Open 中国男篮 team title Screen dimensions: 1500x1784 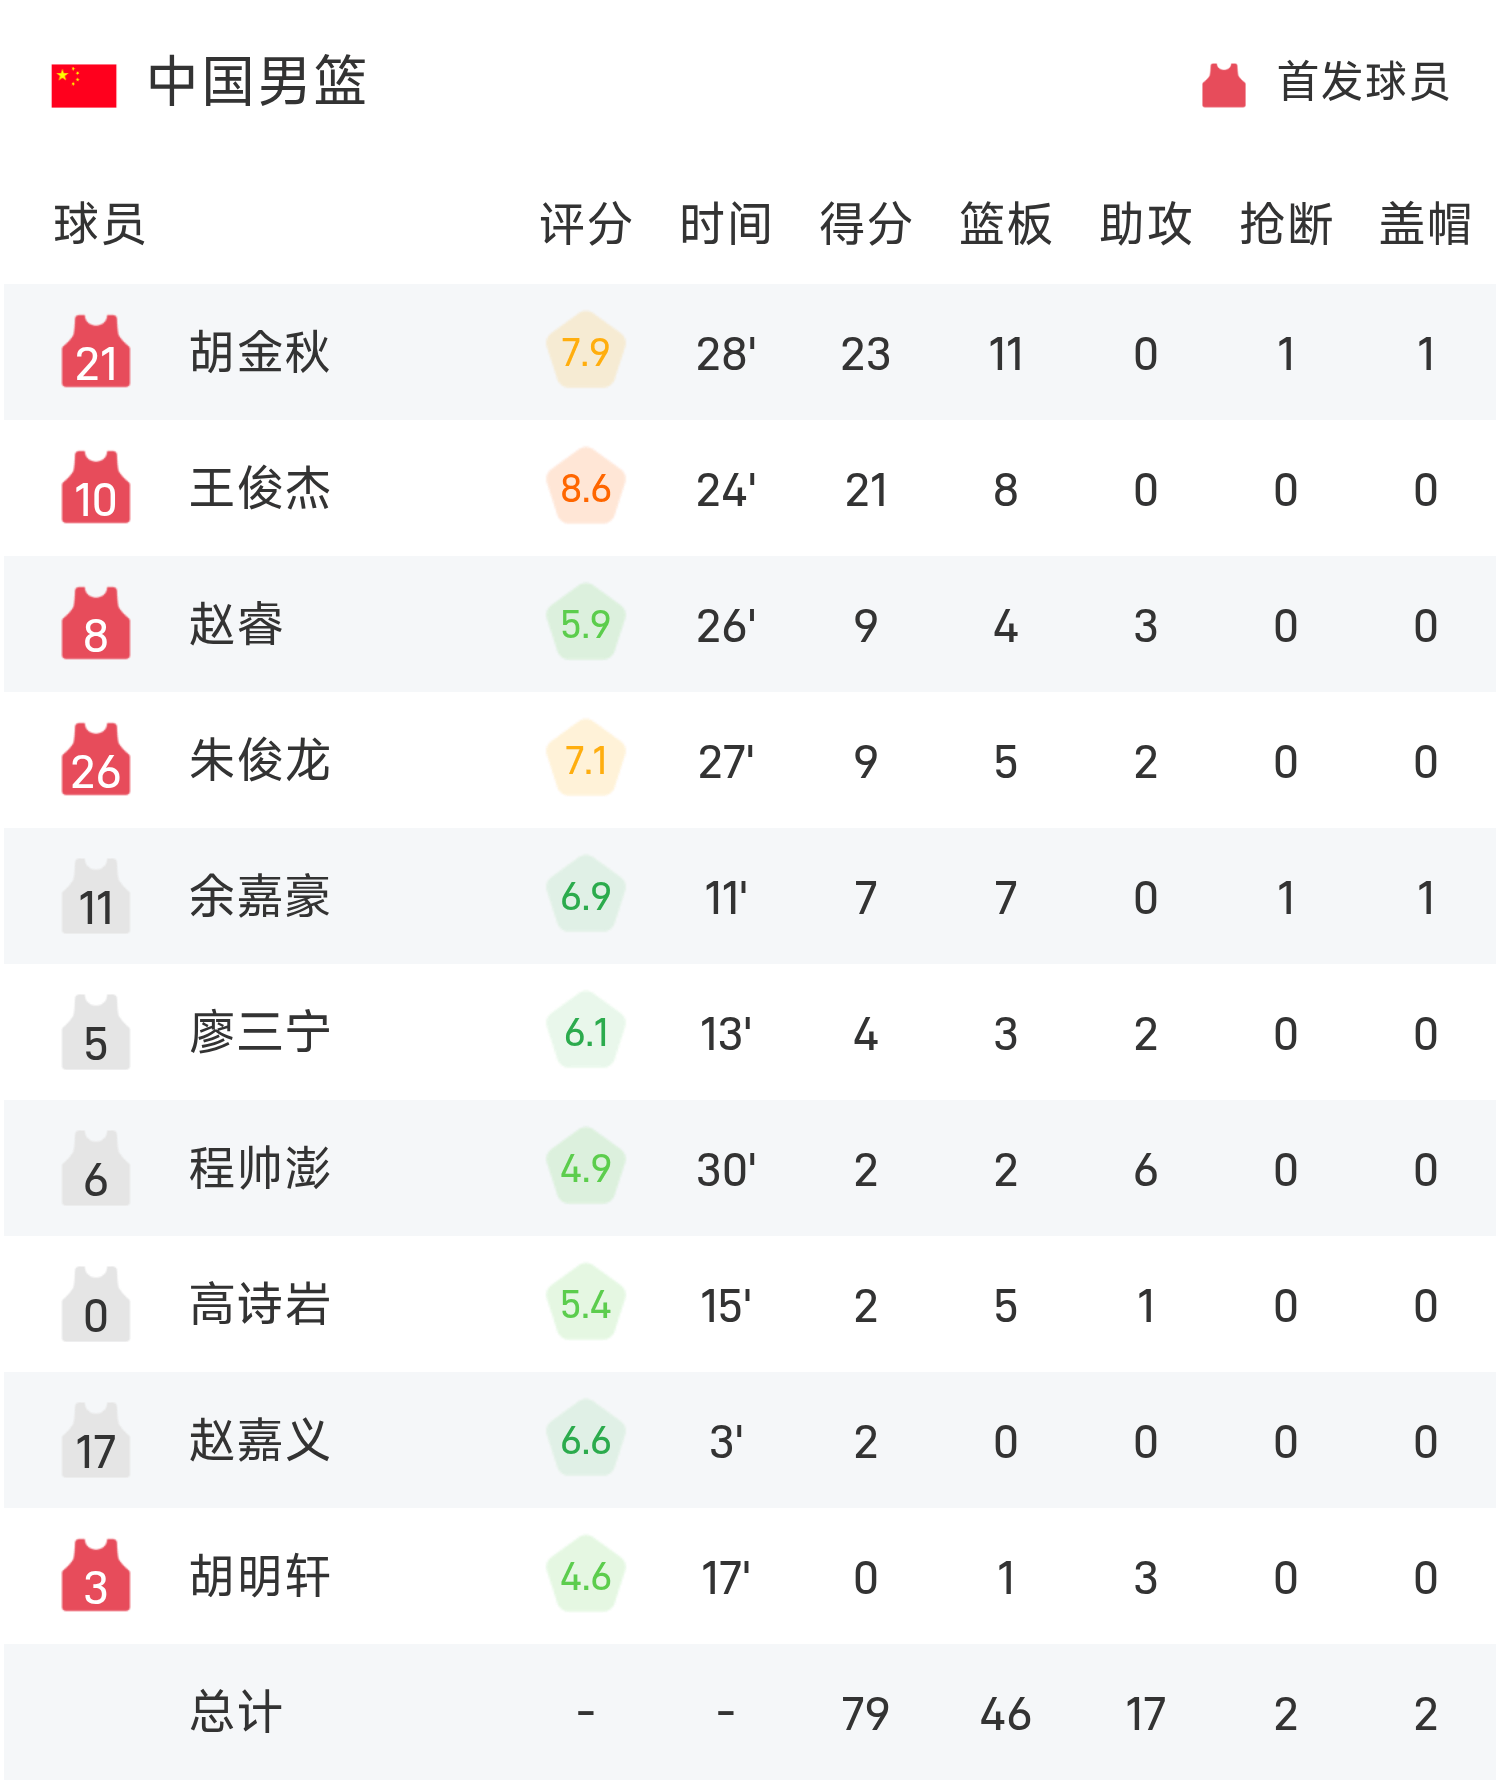click(x=257, y=82)
